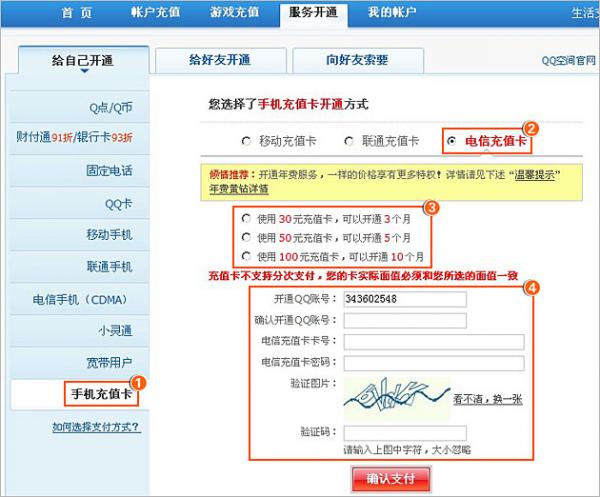Select the 移动充值卡 radio button

pyautogui.click(x=246, y=141)
